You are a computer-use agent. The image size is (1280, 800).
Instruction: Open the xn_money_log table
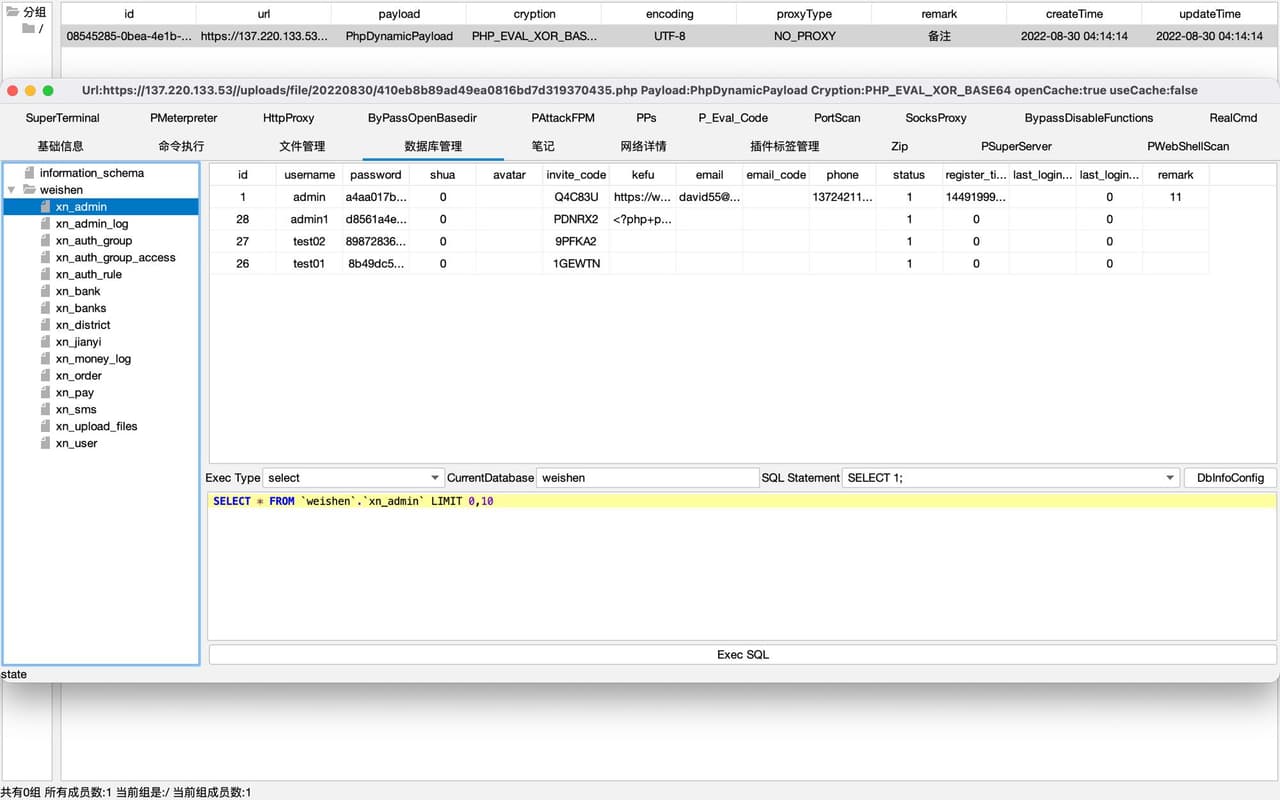pyautogui.click(x=93, y=359)
